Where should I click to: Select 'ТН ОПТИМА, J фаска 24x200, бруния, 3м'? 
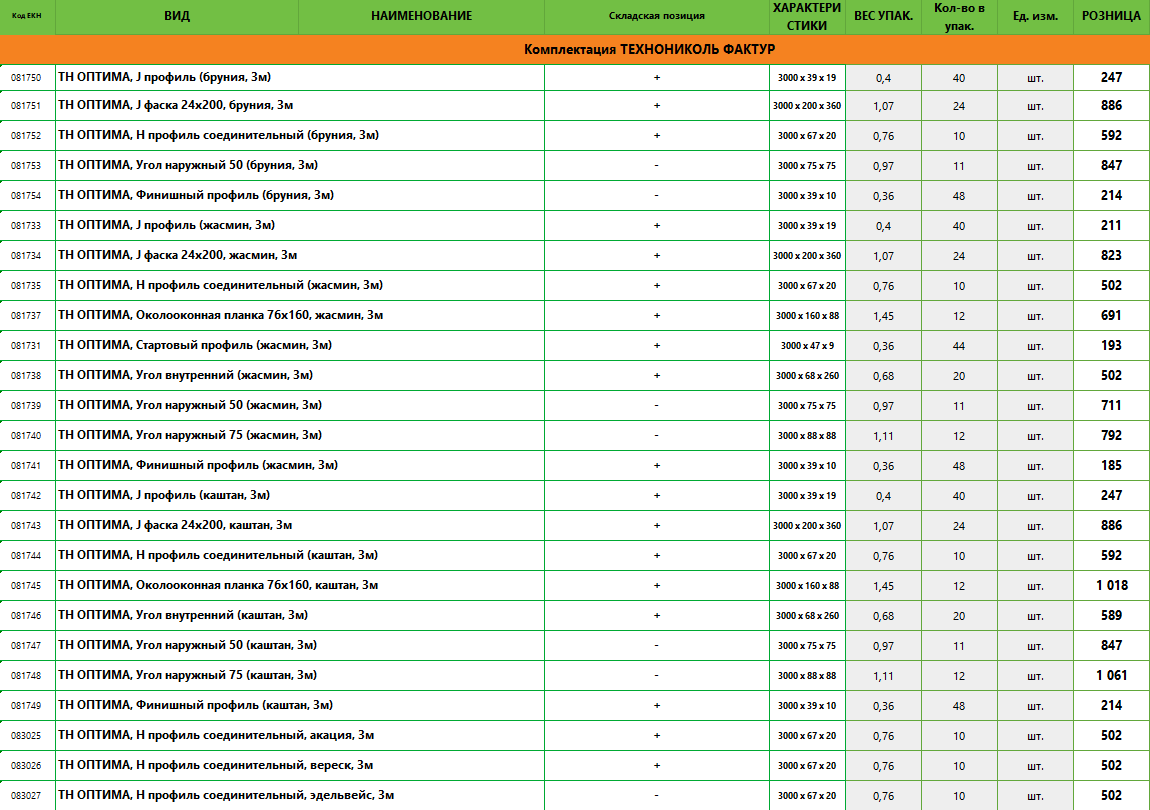[x=175, y=105]
